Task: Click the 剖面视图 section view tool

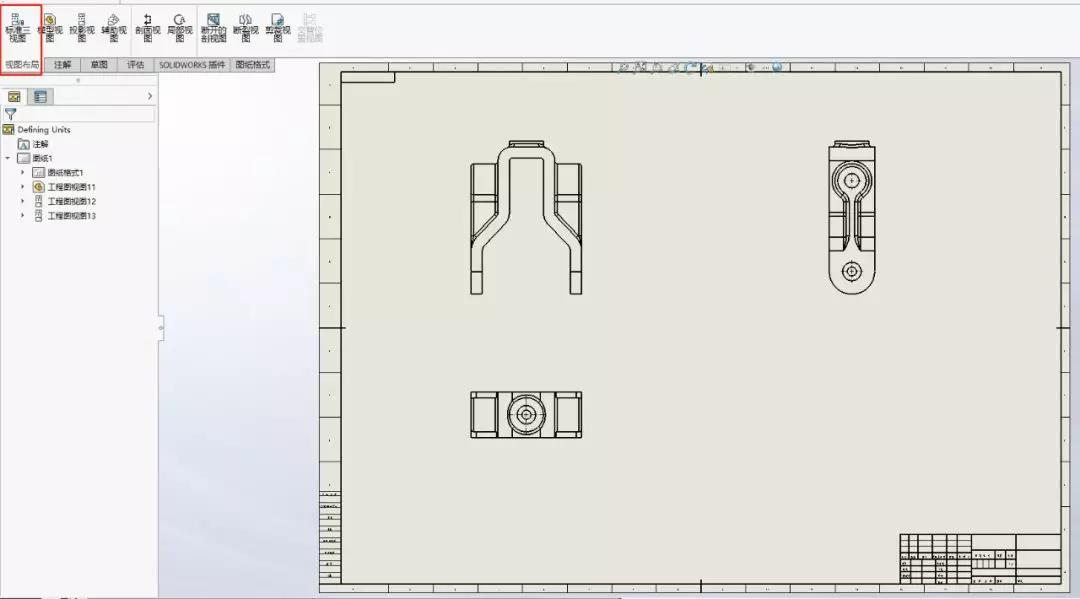Action: tap(148, 28)
